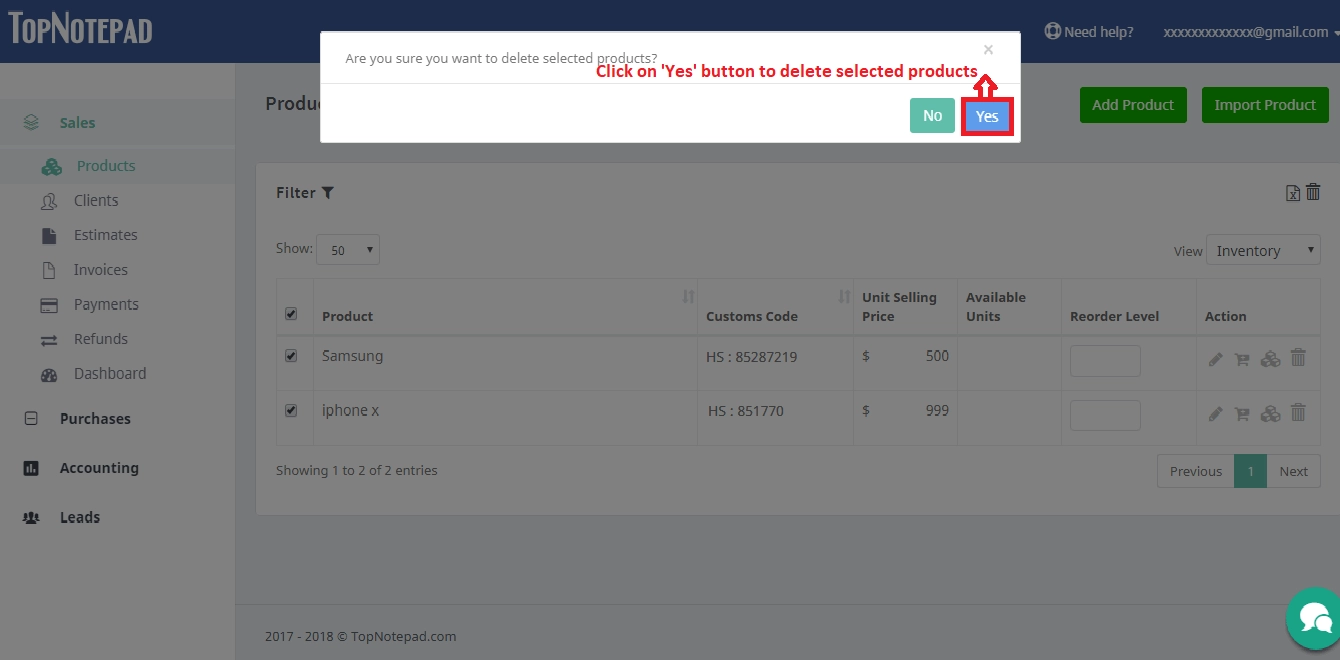Image resolution: width=1340 pixels, height=660 pixels.
Task: Delete iphone x using its trash icon
Action: coord(1298,412)
